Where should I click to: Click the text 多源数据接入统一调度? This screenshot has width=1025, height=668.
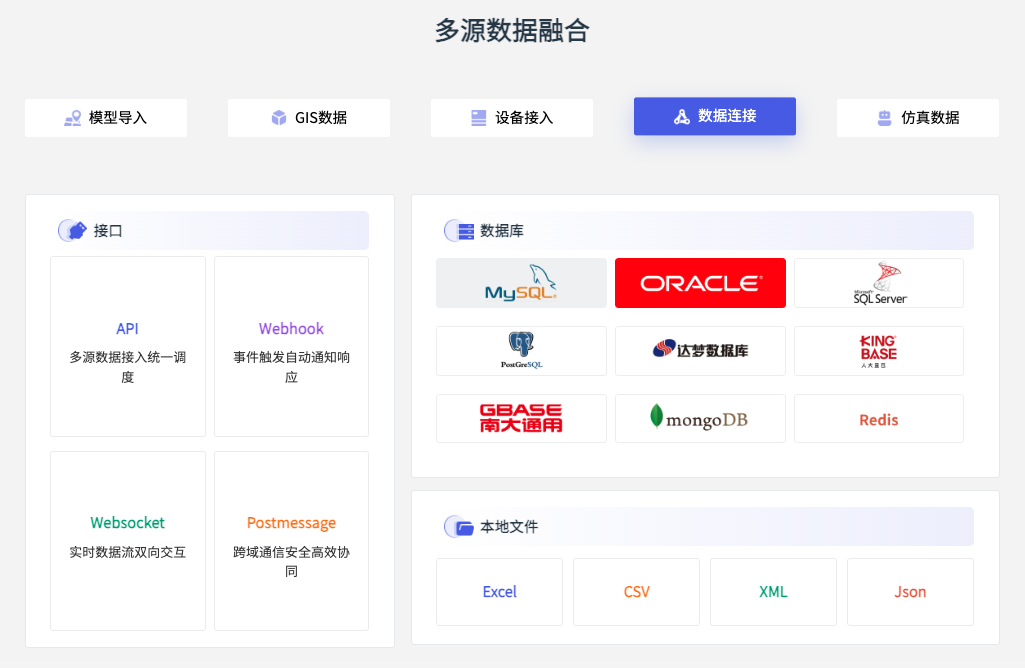[128, 367]
